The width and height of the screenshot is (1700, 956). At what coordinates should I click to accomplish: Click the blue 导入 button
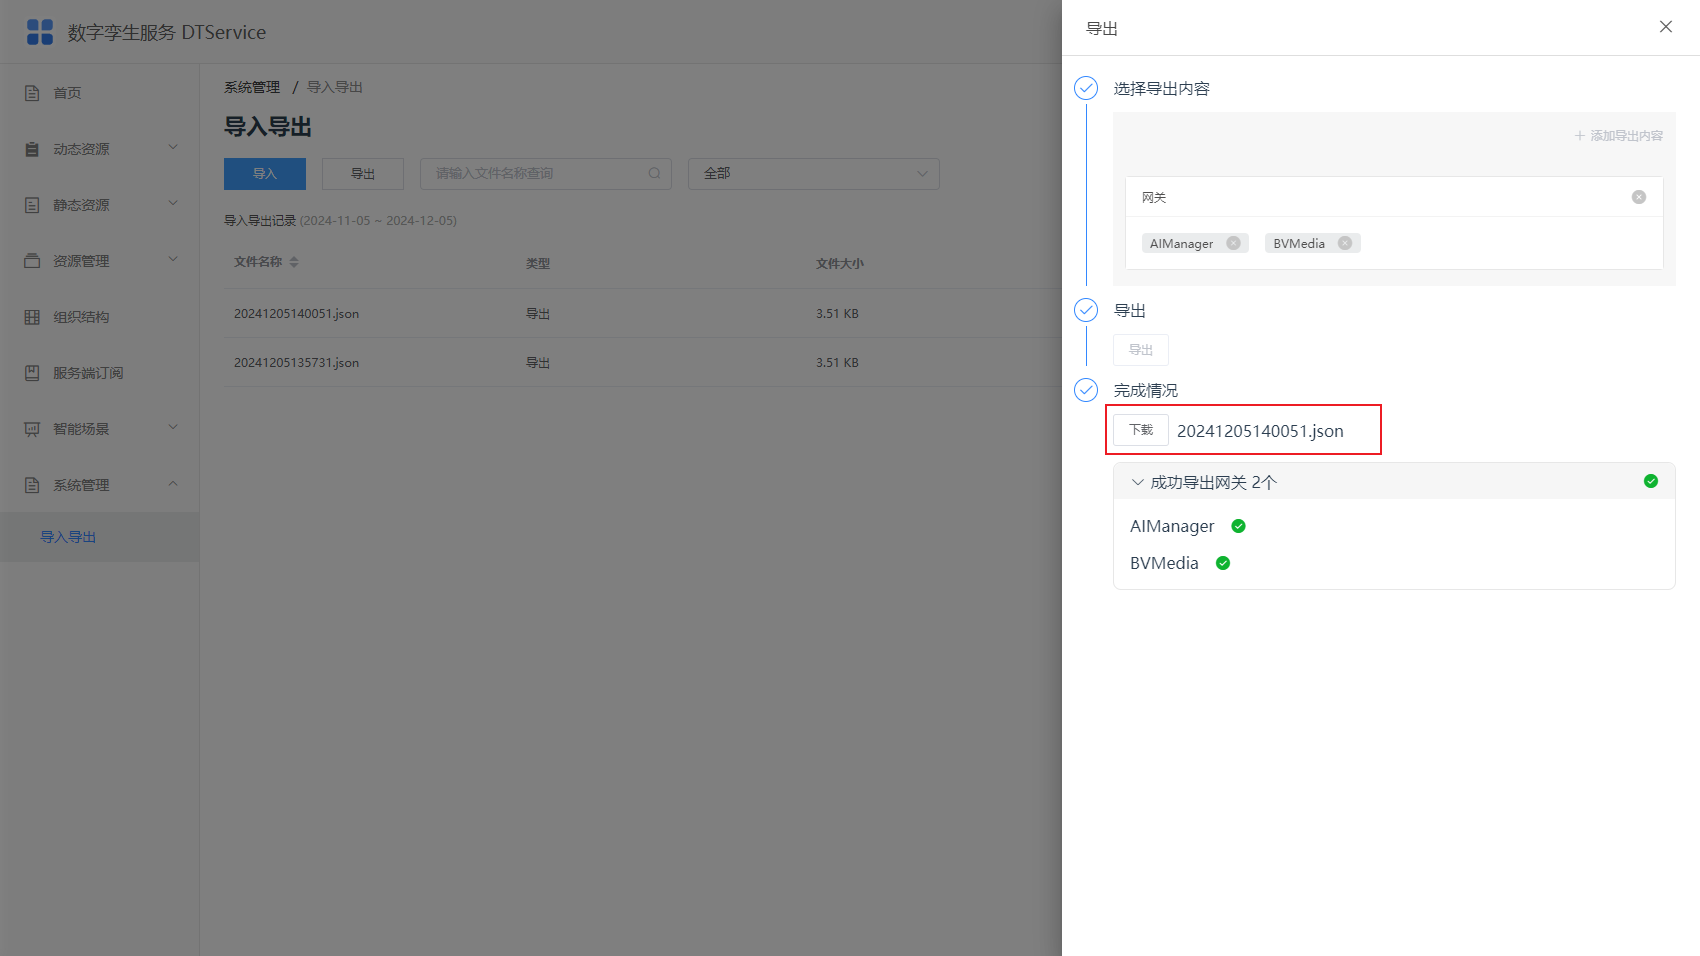265,174
